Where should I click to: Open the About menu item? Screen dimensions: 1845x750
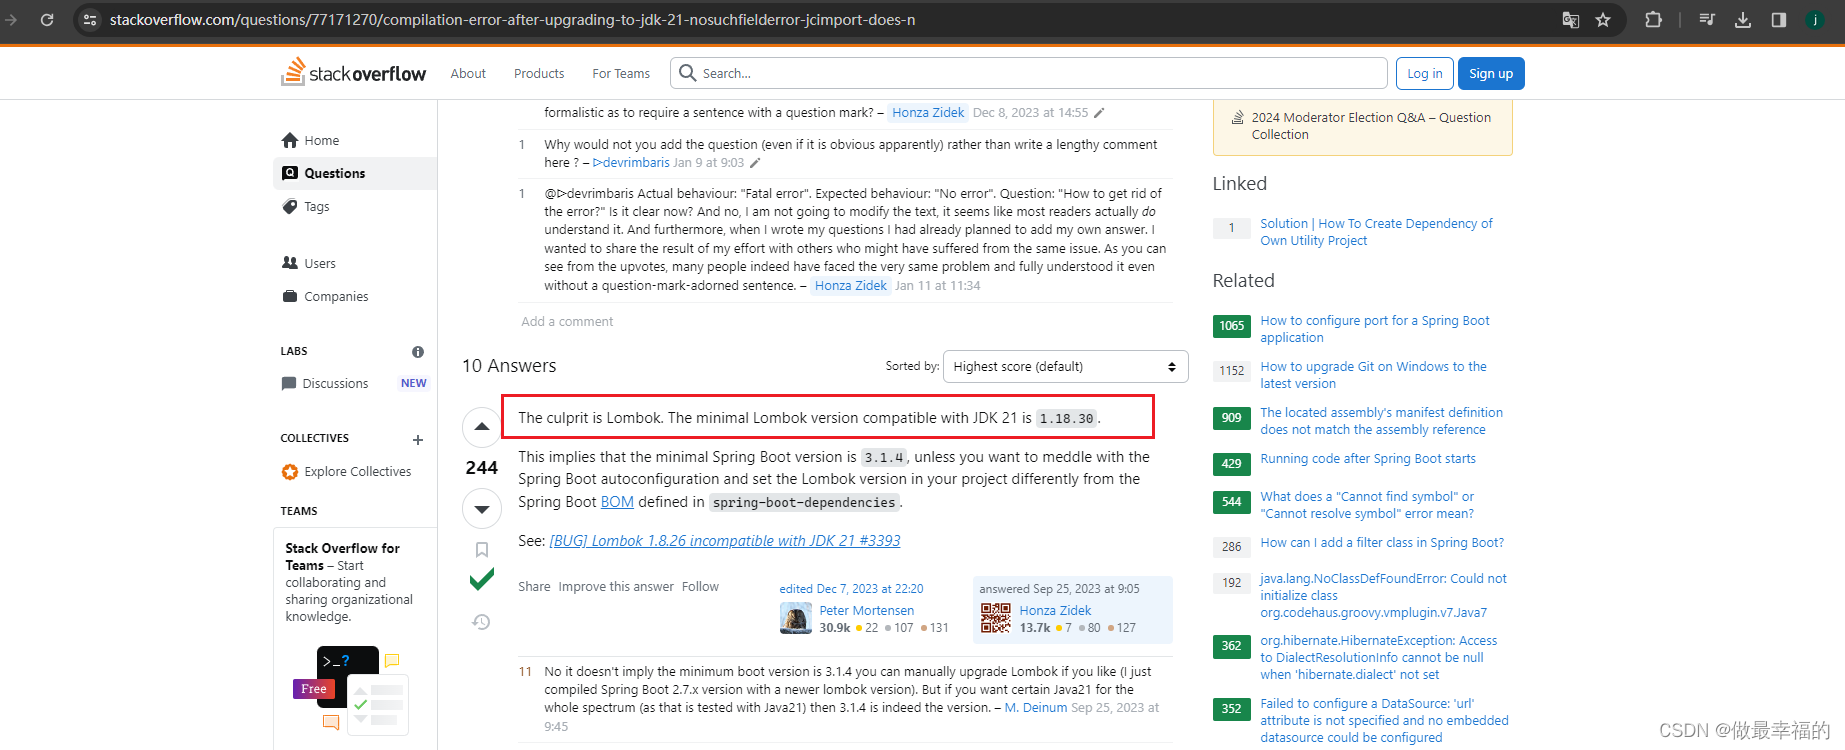click(x=468, y=73)
